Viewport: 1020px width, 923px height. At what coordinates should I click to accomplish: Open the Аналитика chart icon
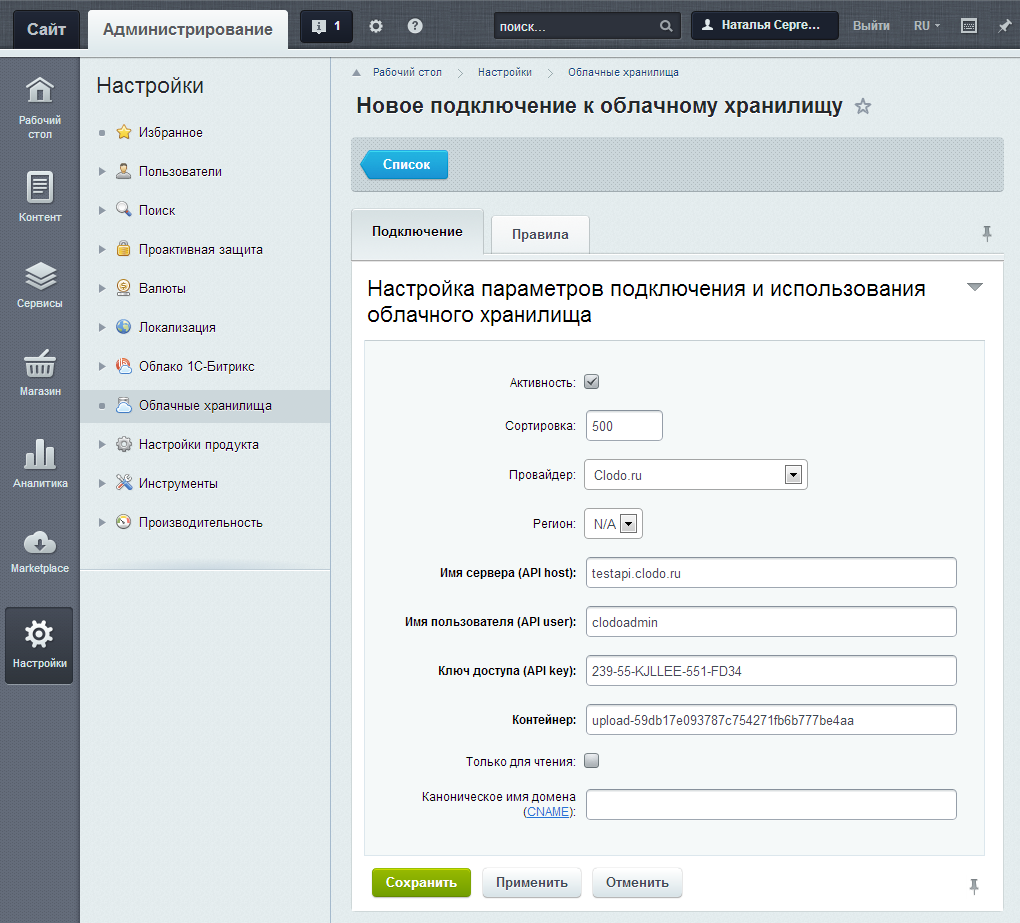(x=40, y=455)
